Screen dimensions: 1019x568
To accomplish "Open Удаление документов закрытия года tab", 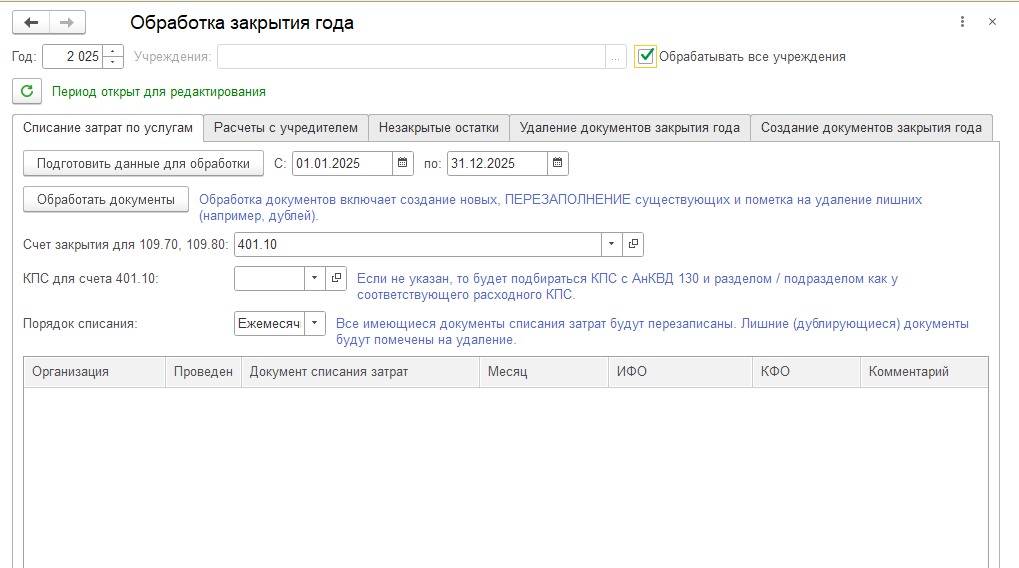I will click(x=630, y=128).
